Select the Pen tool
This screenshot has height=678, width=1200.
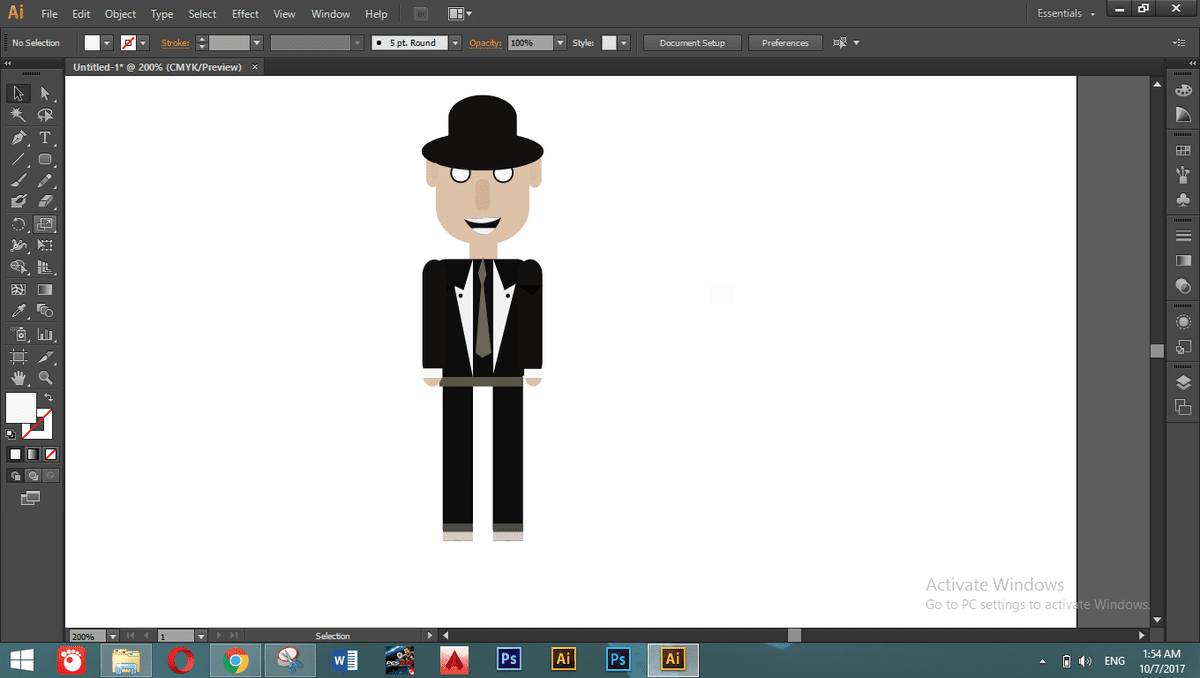[18, 138]
